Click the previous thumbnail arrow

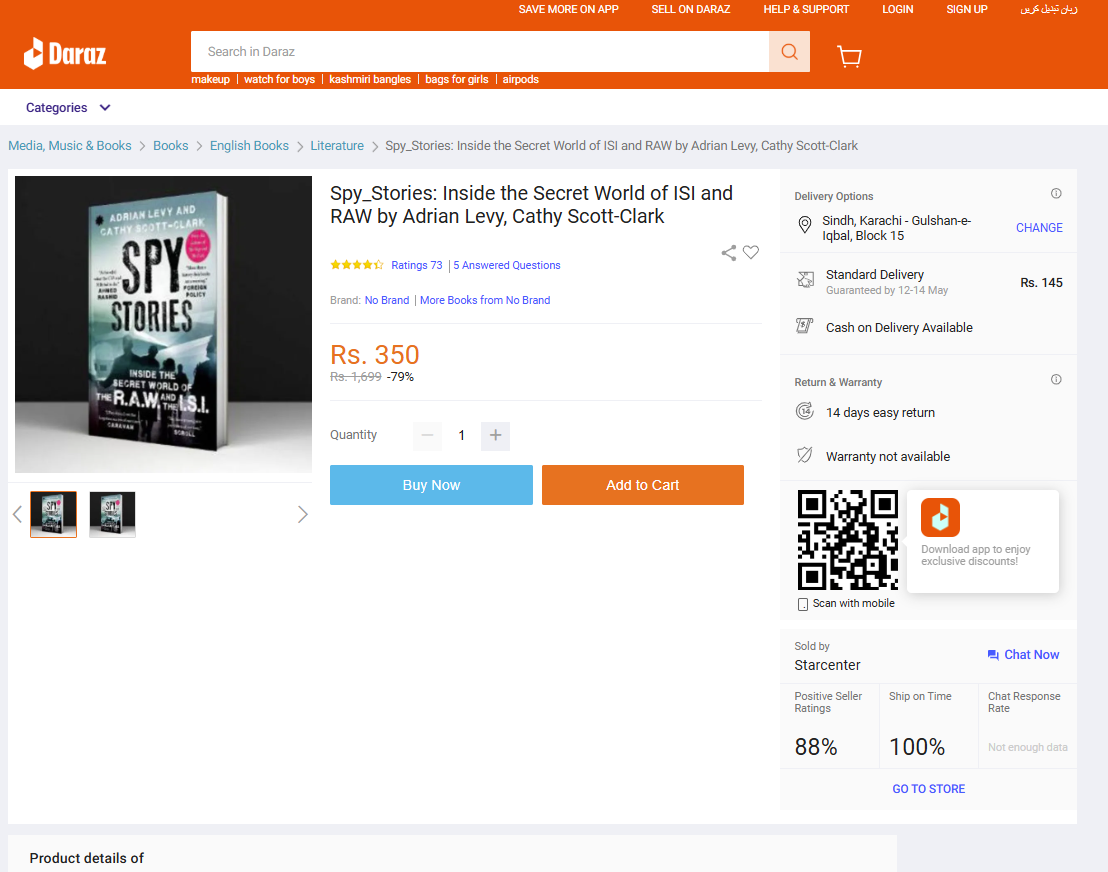tap(18, 514)
